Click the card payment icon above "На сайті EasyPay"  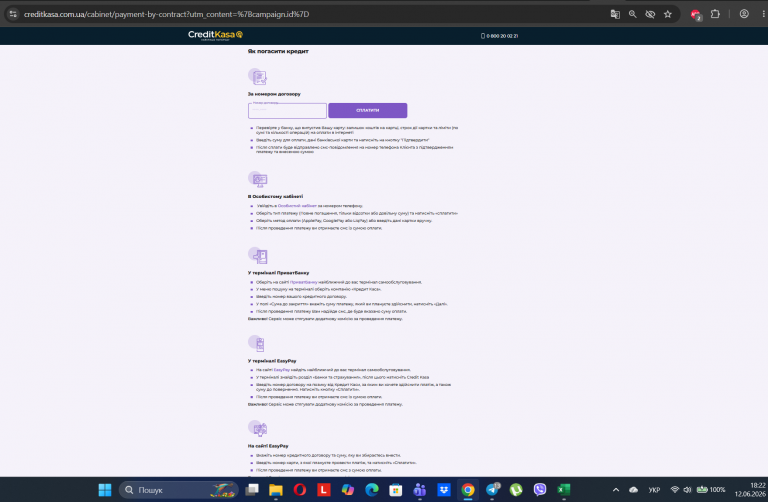pyautogui.click(x=258, y=429)
